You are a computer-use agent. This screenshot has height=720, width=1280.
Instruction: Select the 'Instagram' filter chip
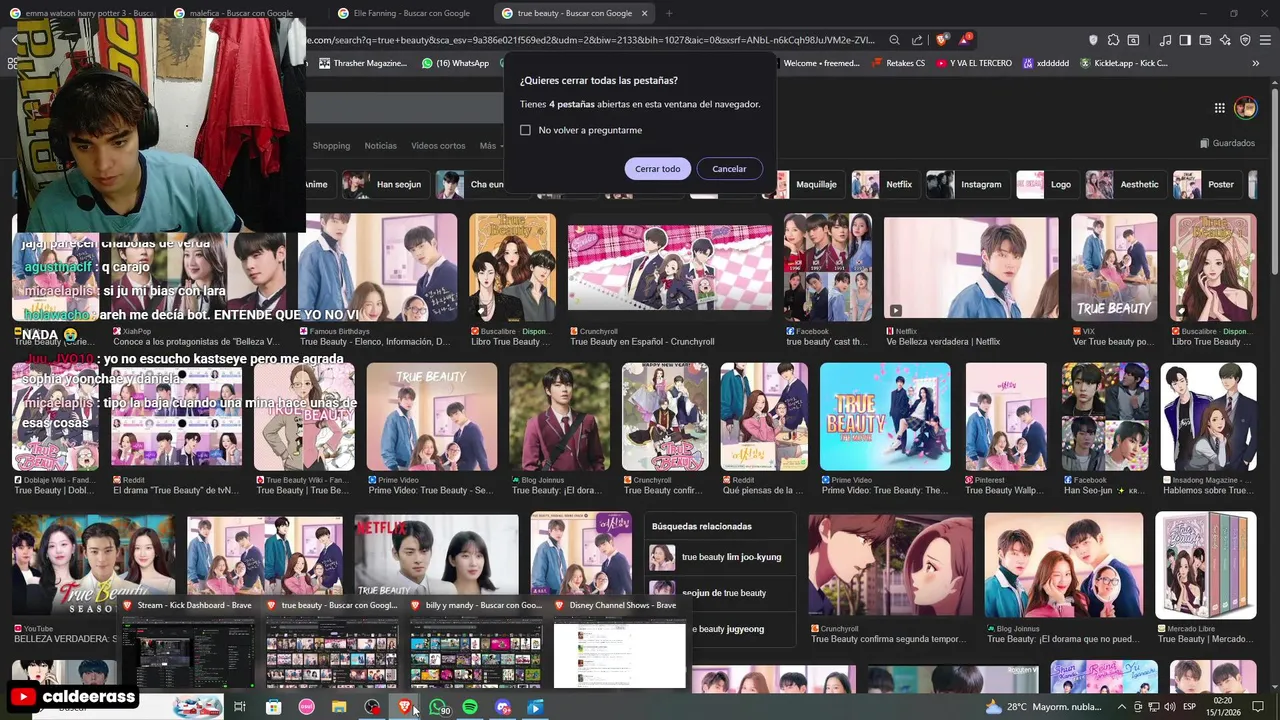(x=966, y=184)
